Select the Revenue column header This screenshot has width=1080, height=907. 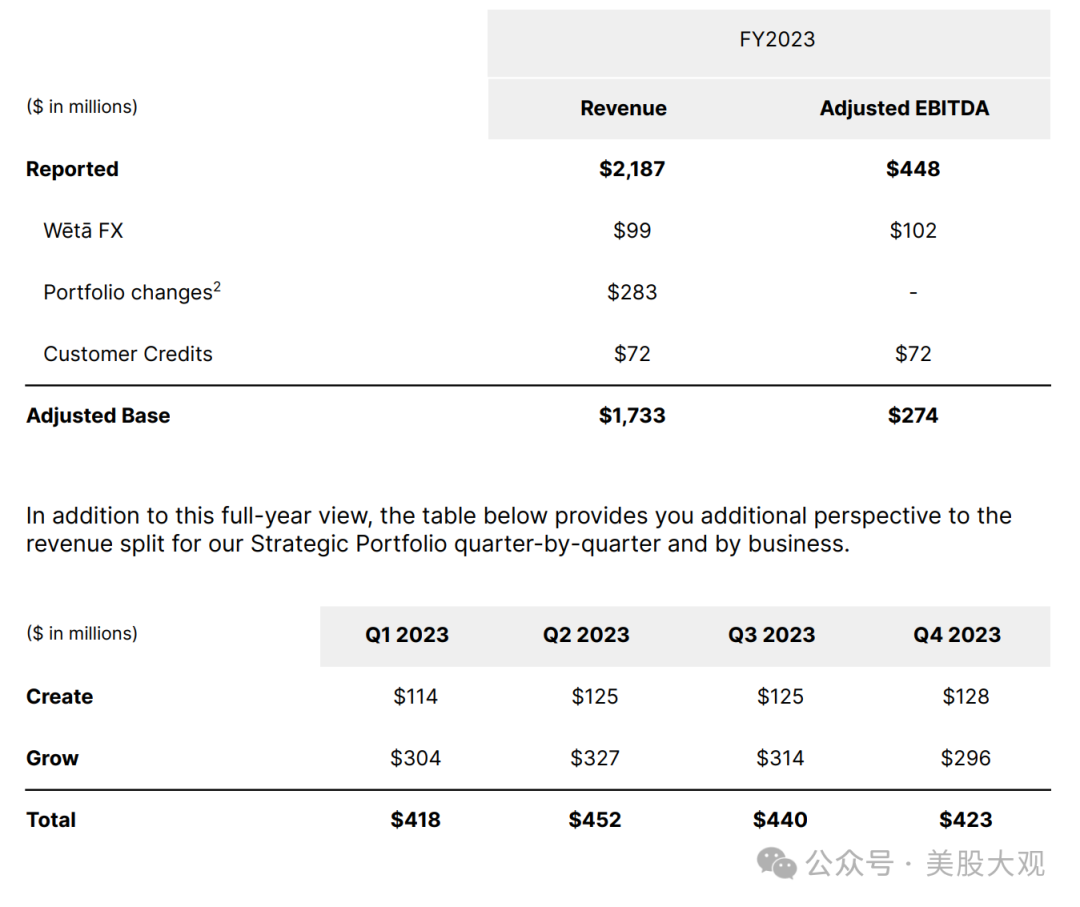[x=623, y=109]
